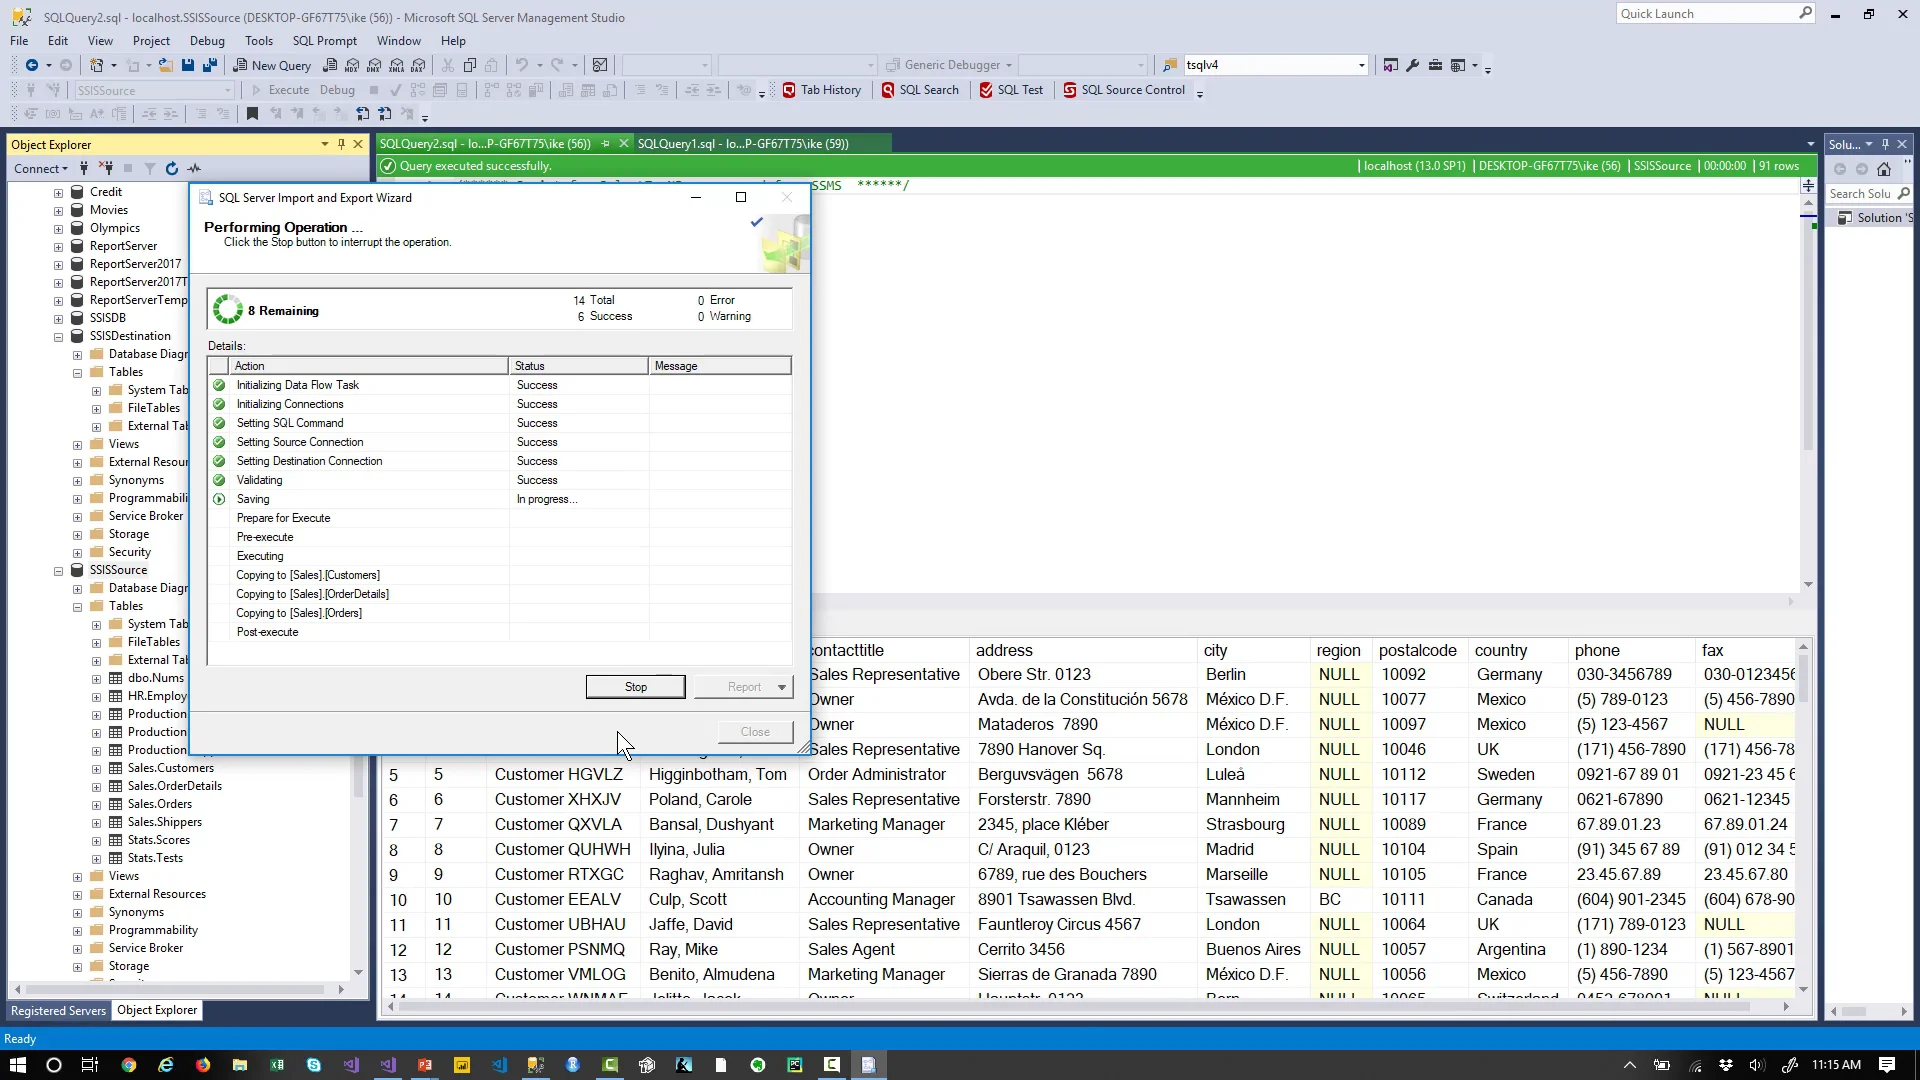Click the New Query toolbar button

coord(272,65)
